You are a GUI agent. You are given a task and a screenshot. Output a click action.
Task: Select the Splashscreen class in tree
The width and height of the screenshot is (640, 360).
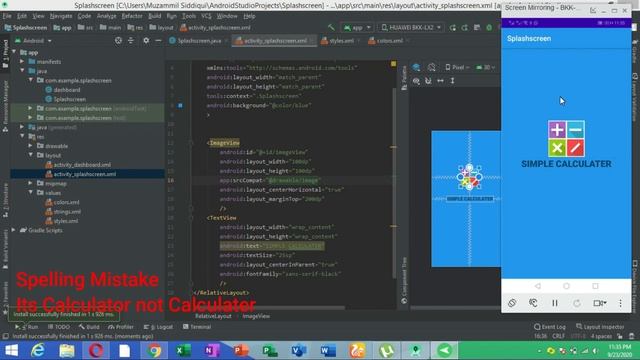[x=65, y=99]
